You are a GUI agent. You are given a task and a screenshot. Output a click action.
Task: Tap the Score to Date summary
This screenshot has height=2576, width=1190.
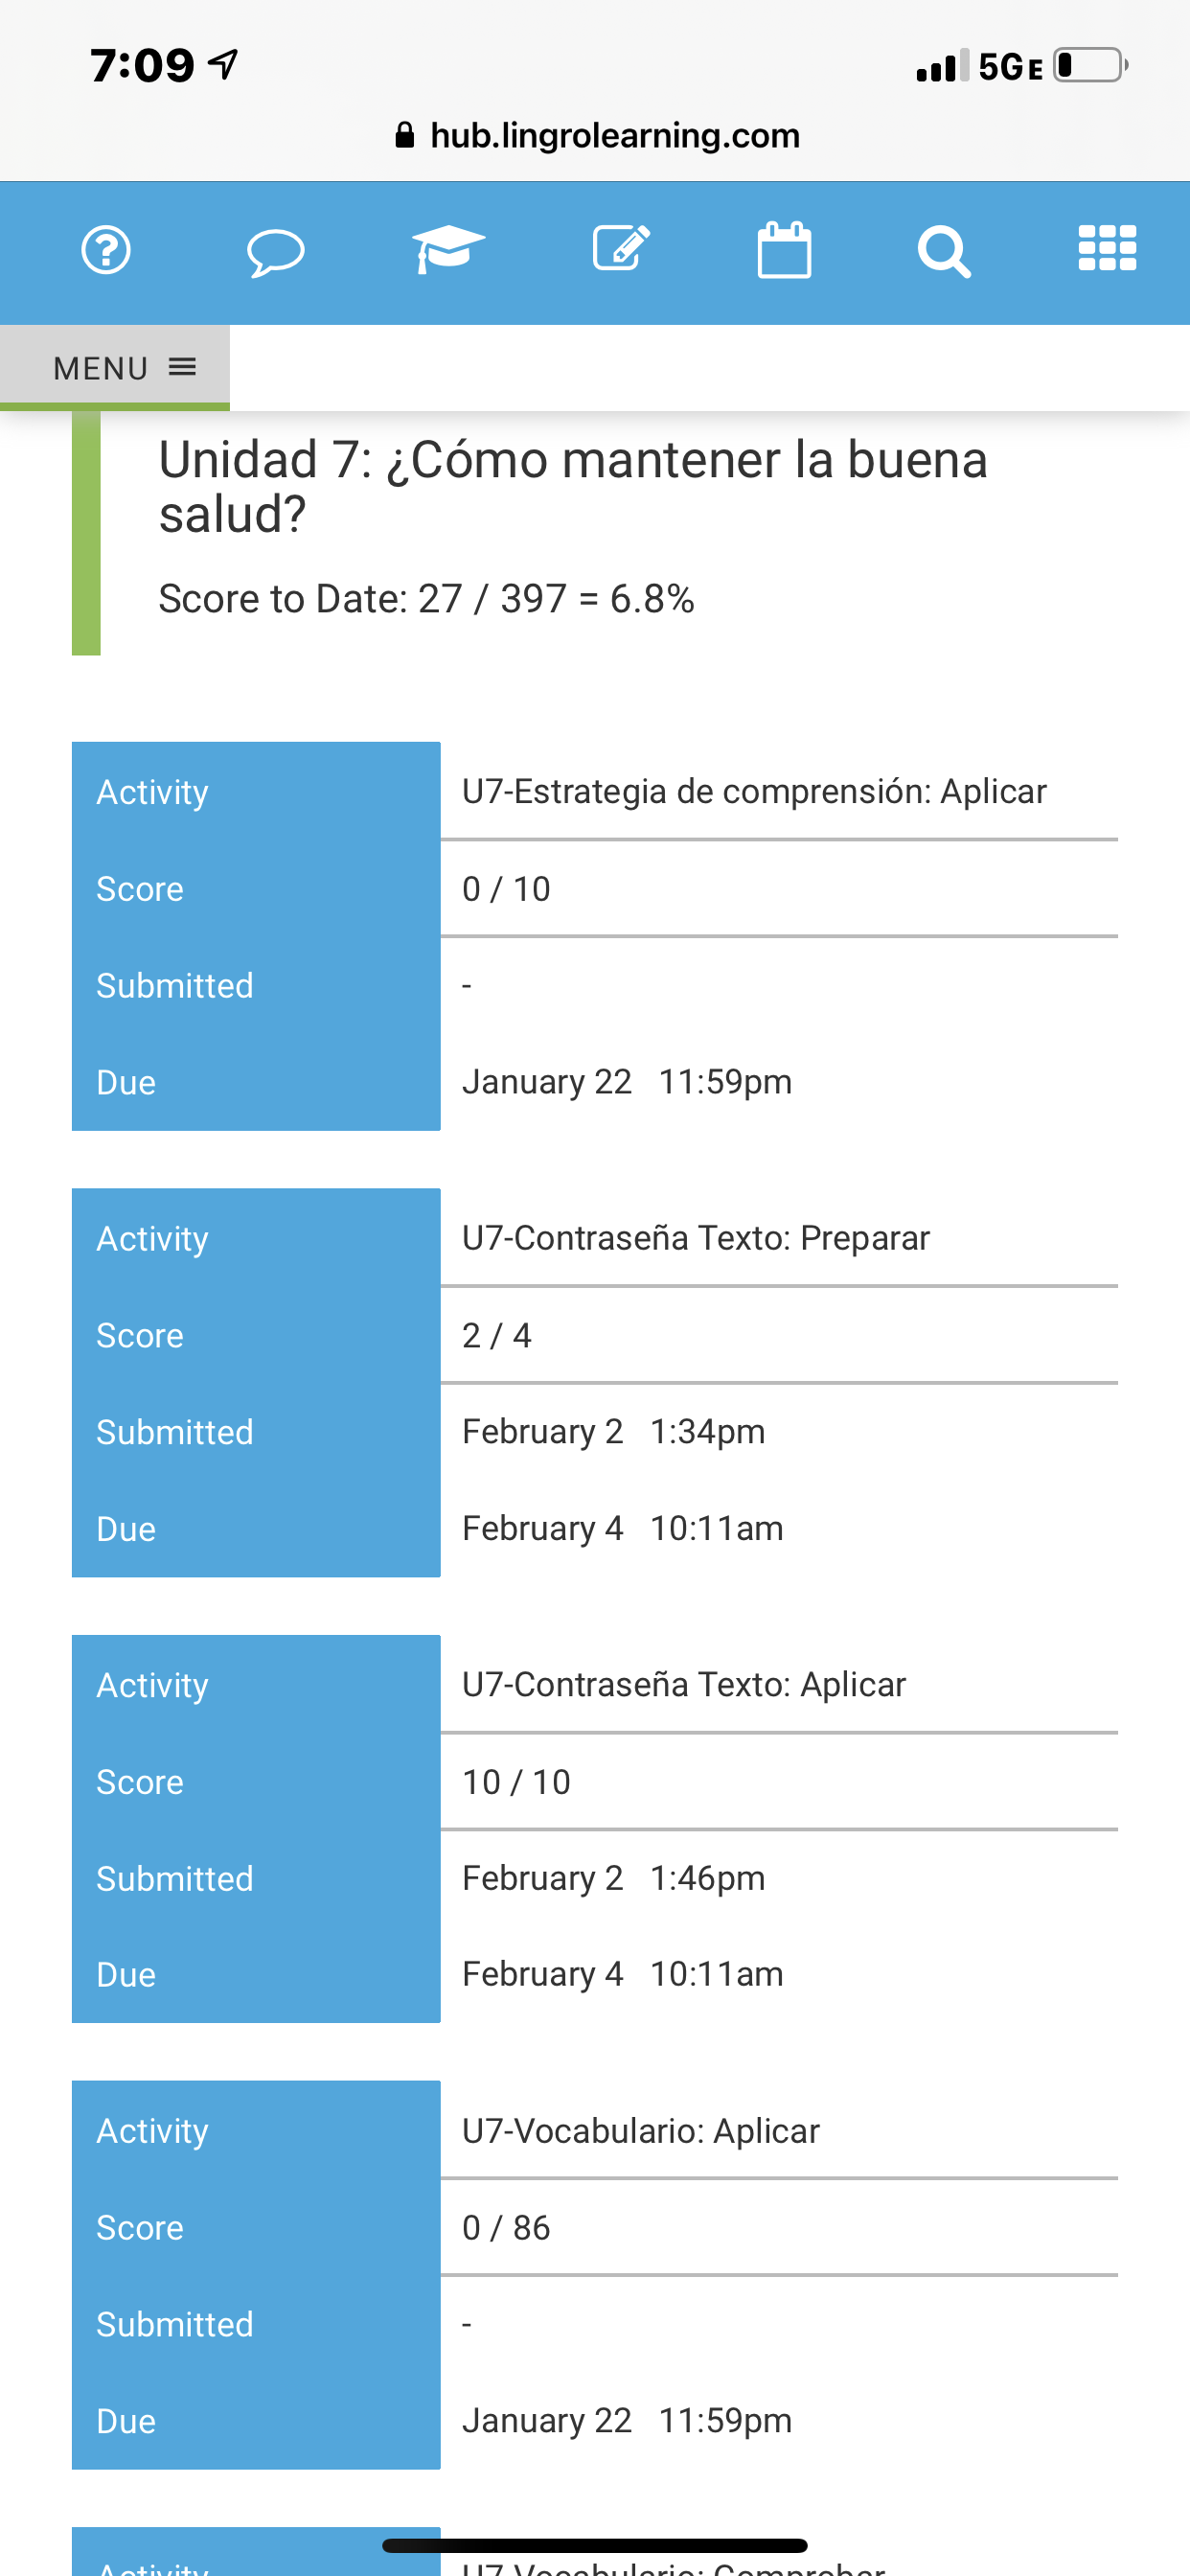point(426,599)
